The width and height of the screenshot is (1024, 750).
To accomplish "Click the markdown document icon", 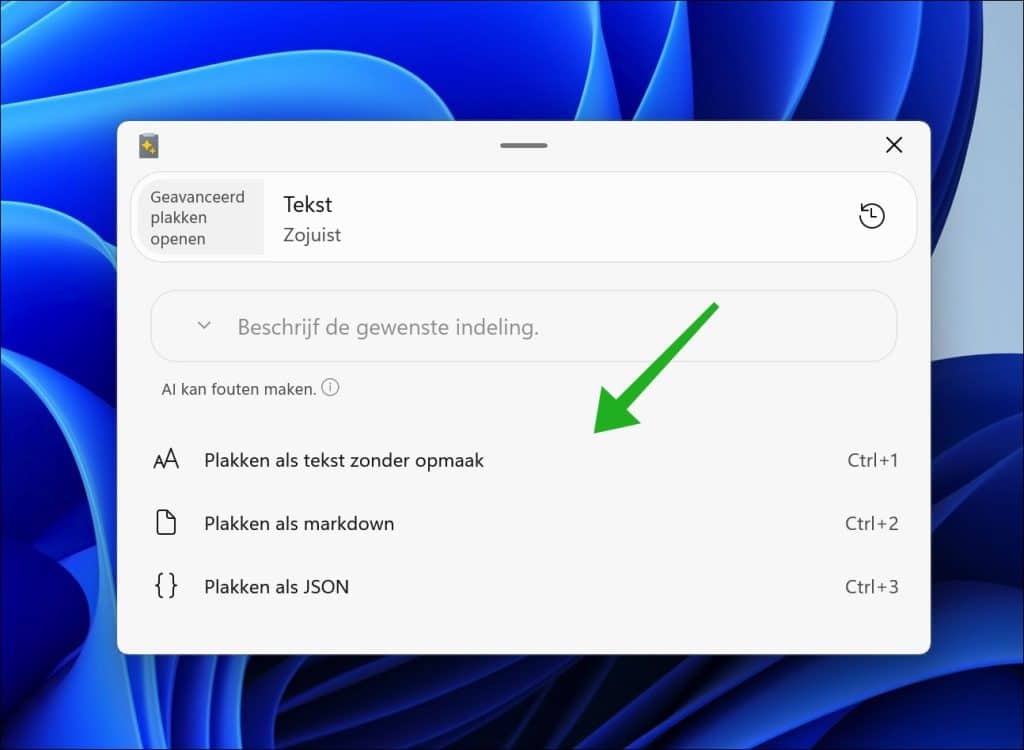I will (x=166, y=523).
